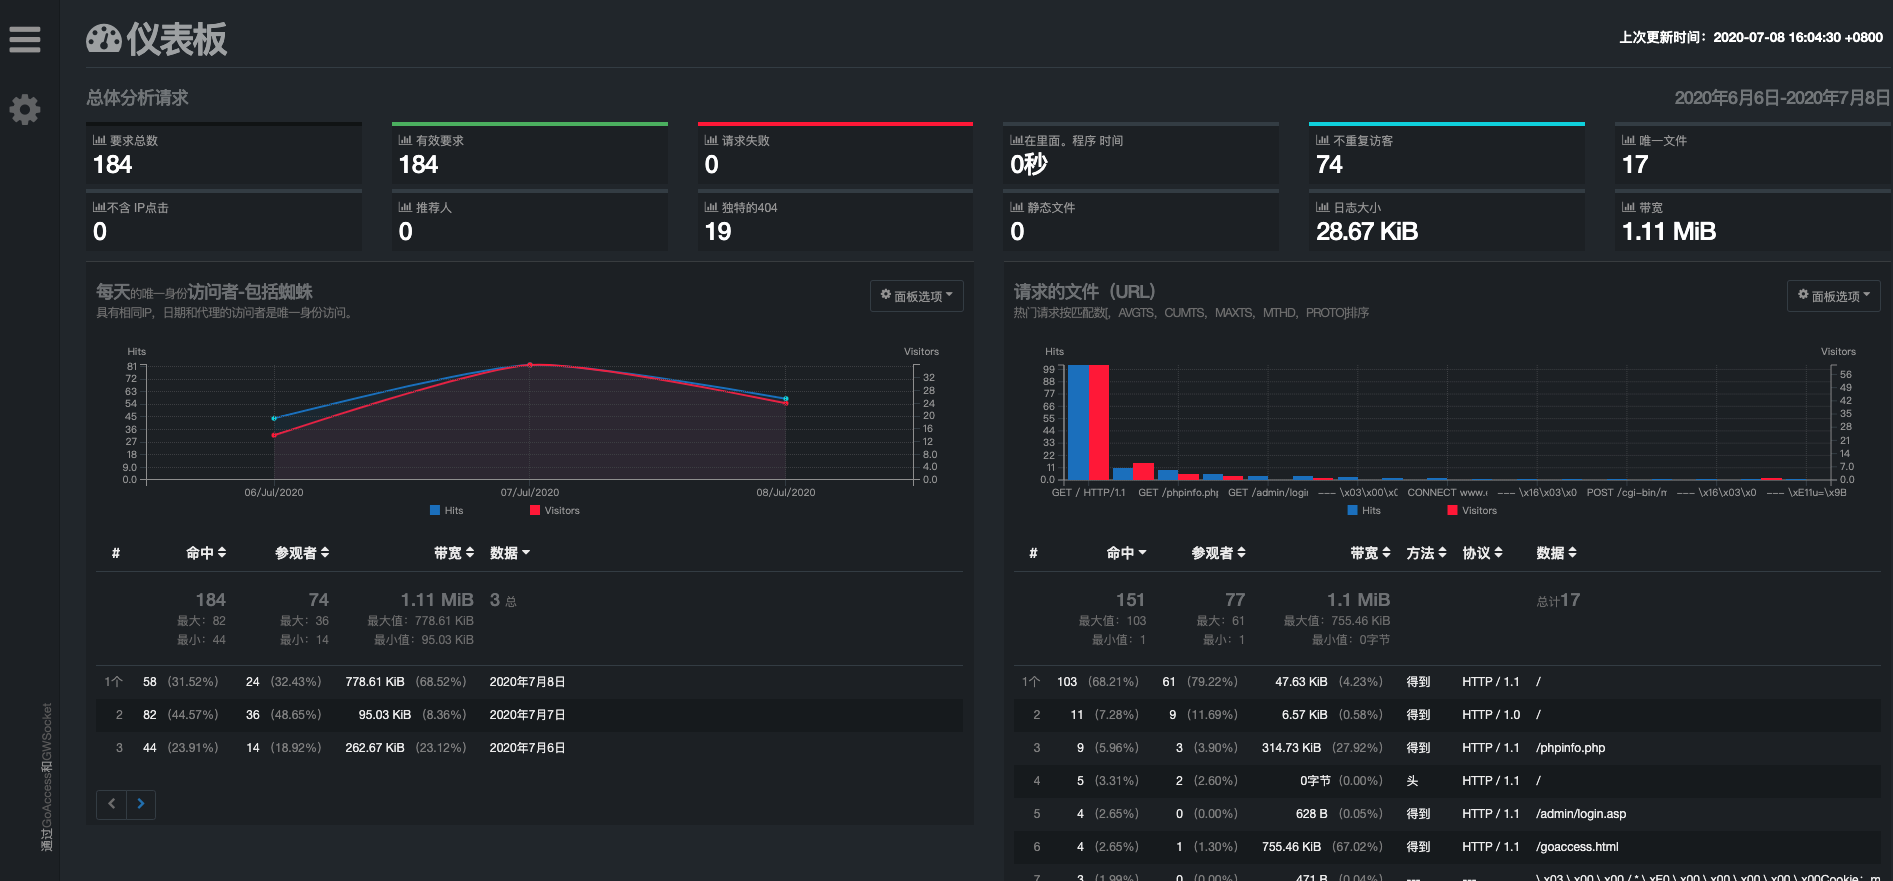This screenshot has height=881, width=1893.
Task: Click the 每天访问者 panel heading
Action: pos(204,291)
